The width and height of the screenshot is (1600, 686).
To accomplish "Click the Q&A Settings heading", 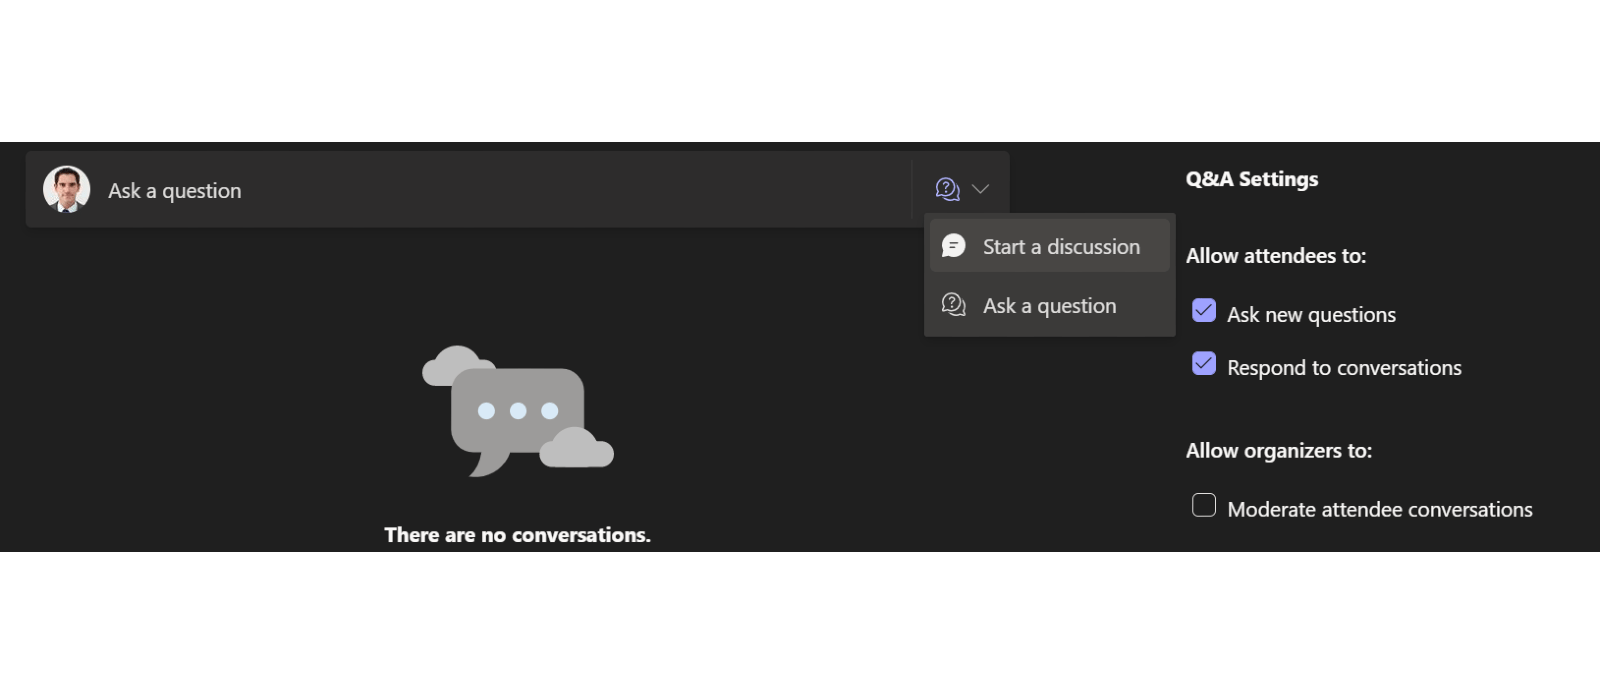I will point(1252,179).
